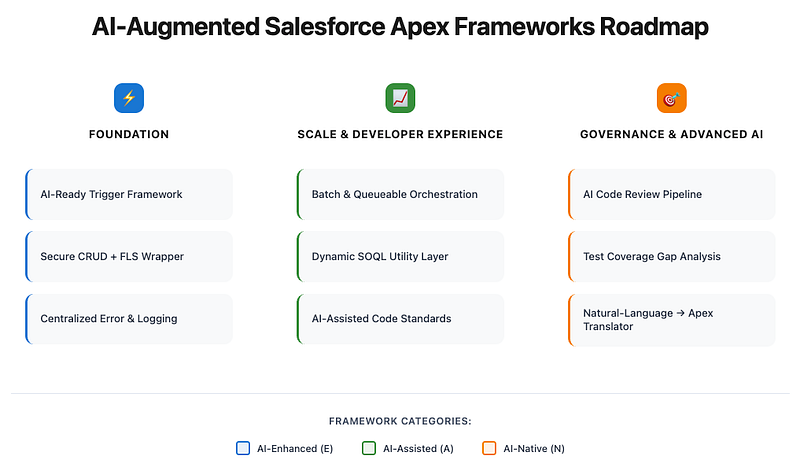Image resolution: width=800 pixels, height=466 pixels.
Task: Click the AI-Assisted Code Standards card
Action: [400, 318]
